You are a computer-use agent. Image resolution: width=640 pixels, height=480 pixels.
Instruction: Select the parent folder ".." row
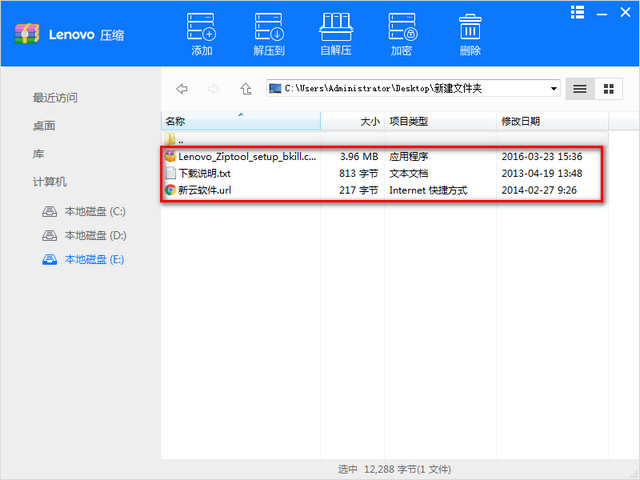pyautogui.click(x=384, y=140)
